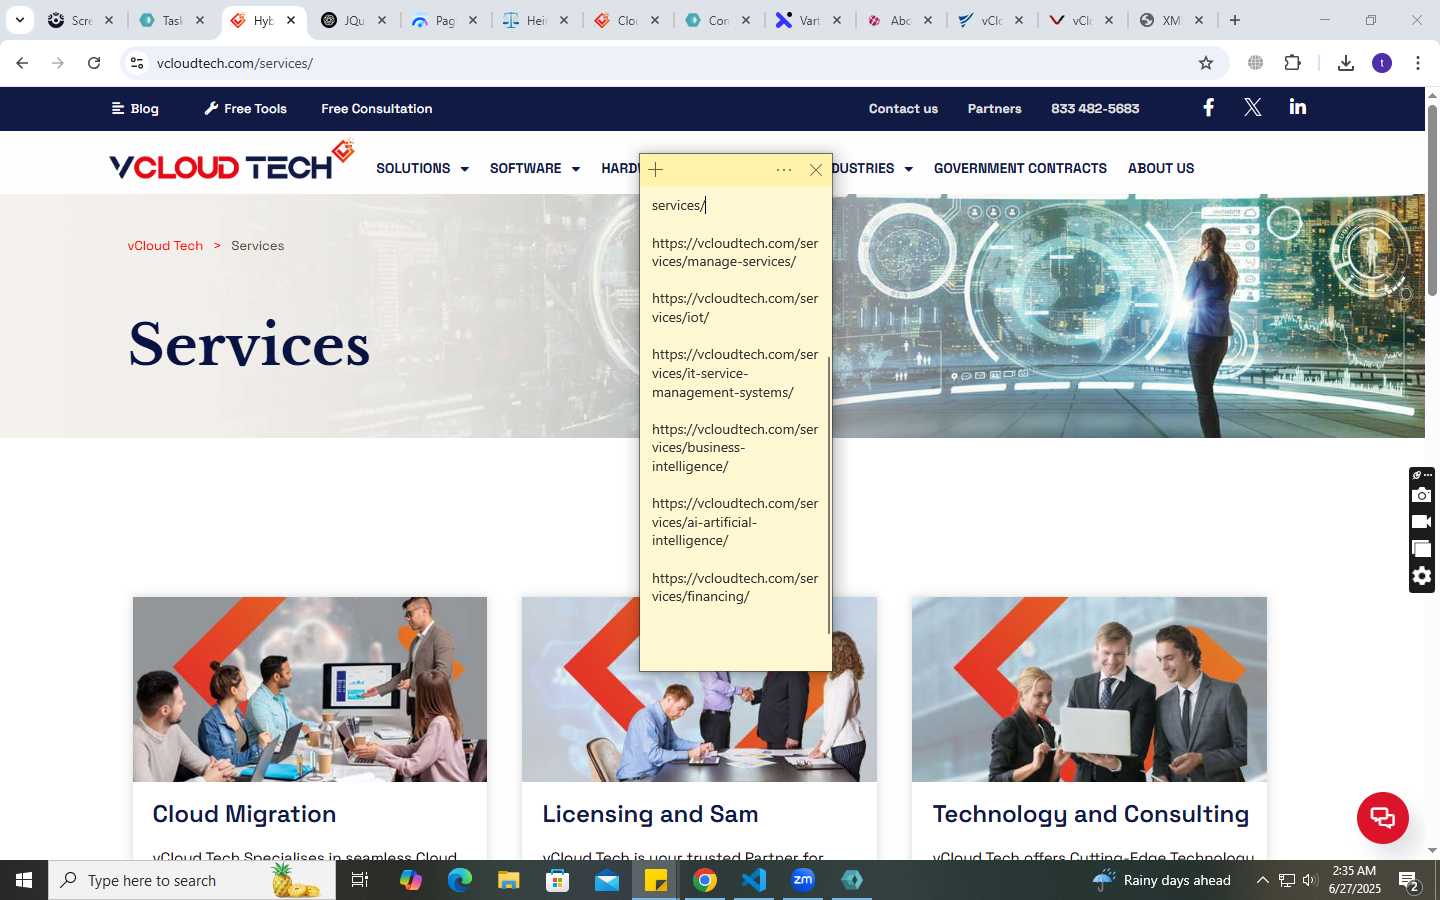
Task: Open the Free Consultation link
Action: point(376,108)
